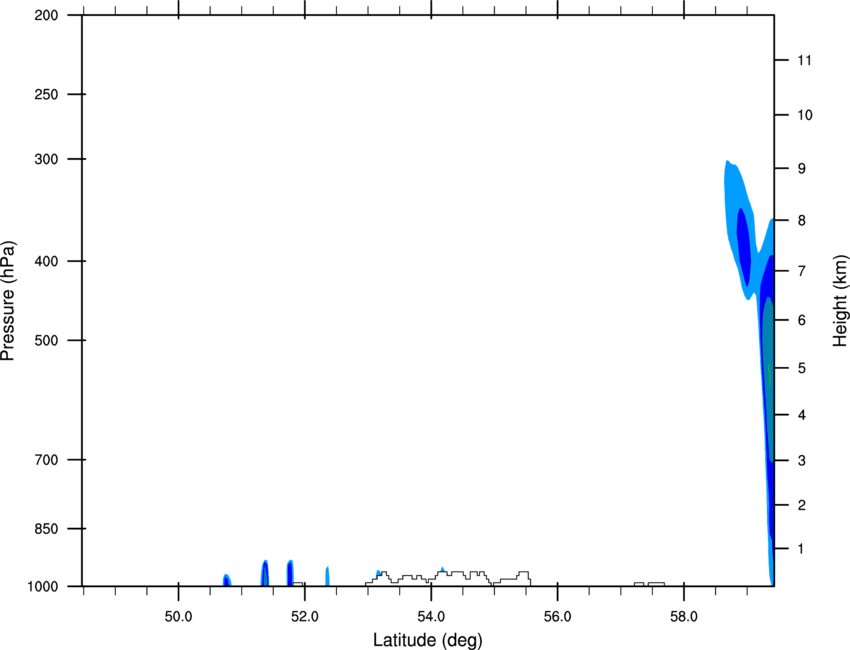The height and width of the screenshot is (650, 850).
Task: Click the 6 km height label
Action: 802,320
